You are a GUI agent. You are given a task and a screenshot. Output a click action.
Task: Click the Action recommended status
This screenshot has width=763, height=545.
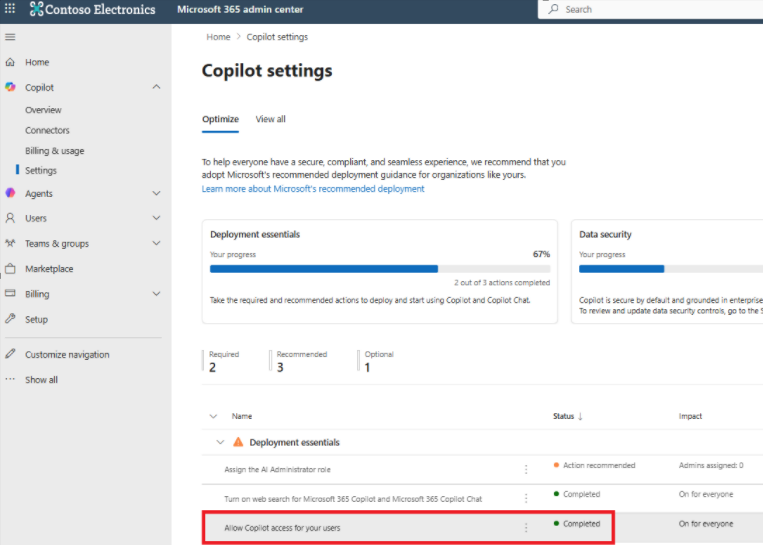click(595, 466)
